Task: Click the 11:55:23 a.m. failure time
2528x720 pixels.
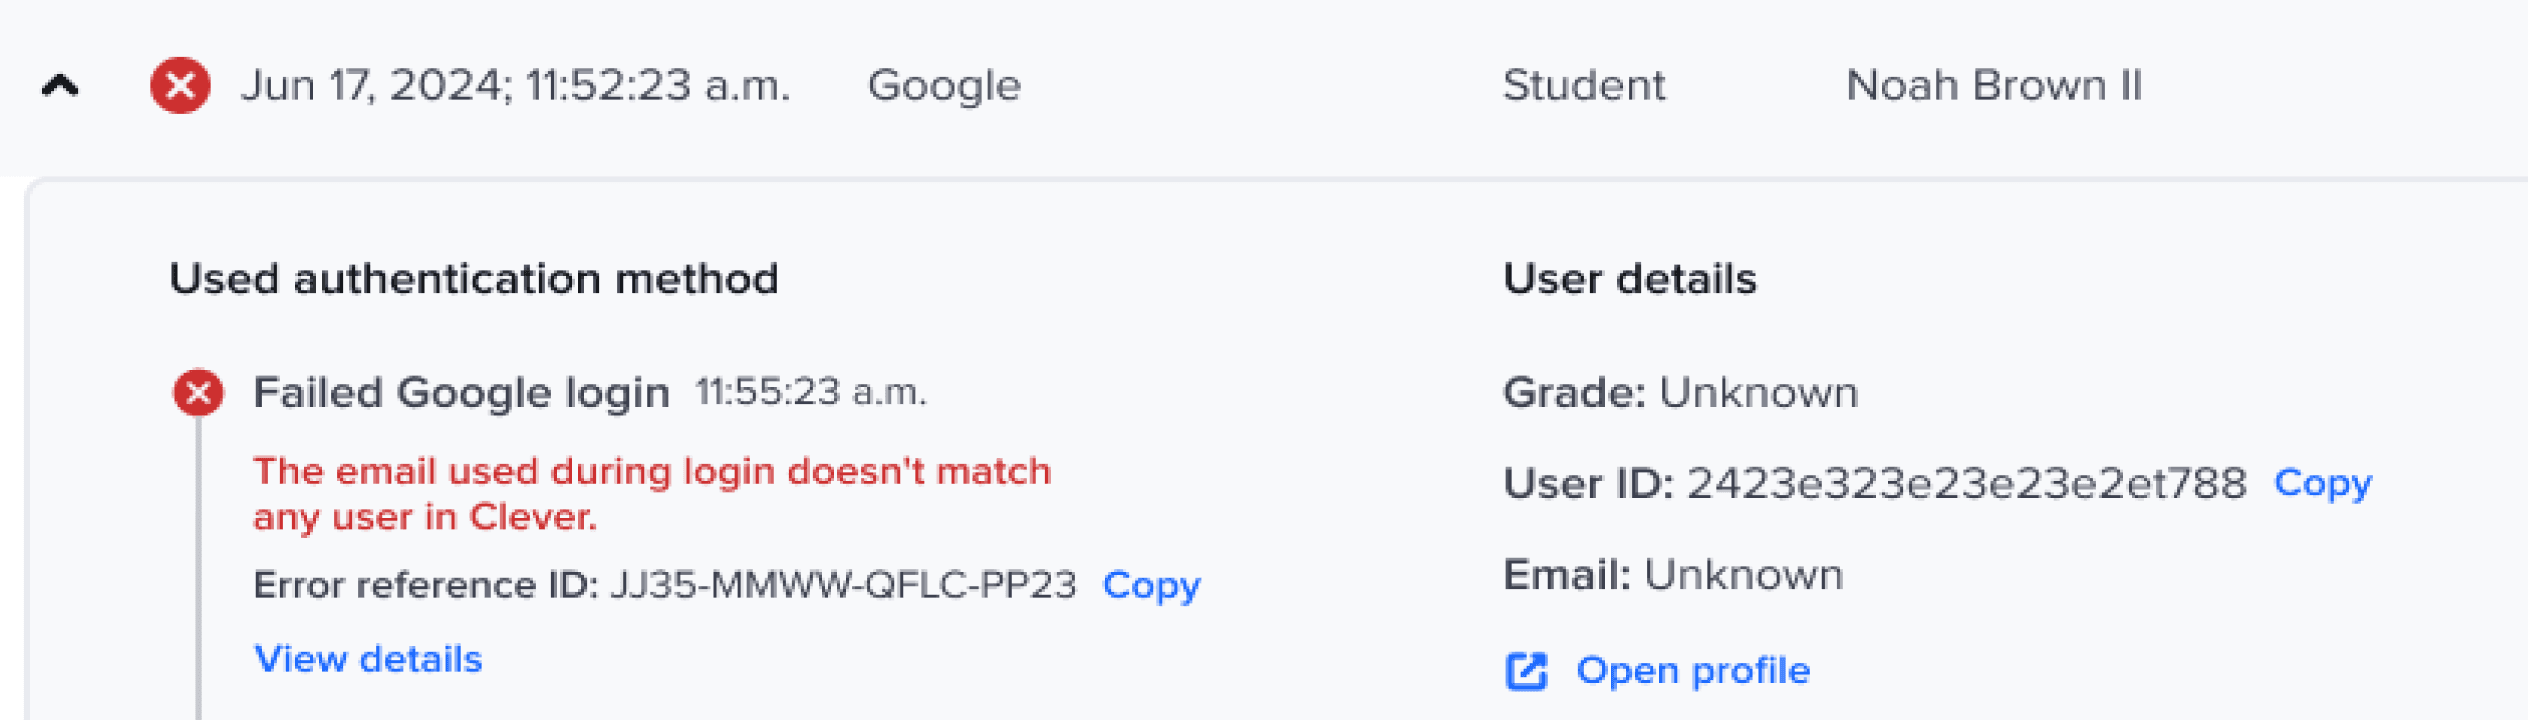Action: 811,392
